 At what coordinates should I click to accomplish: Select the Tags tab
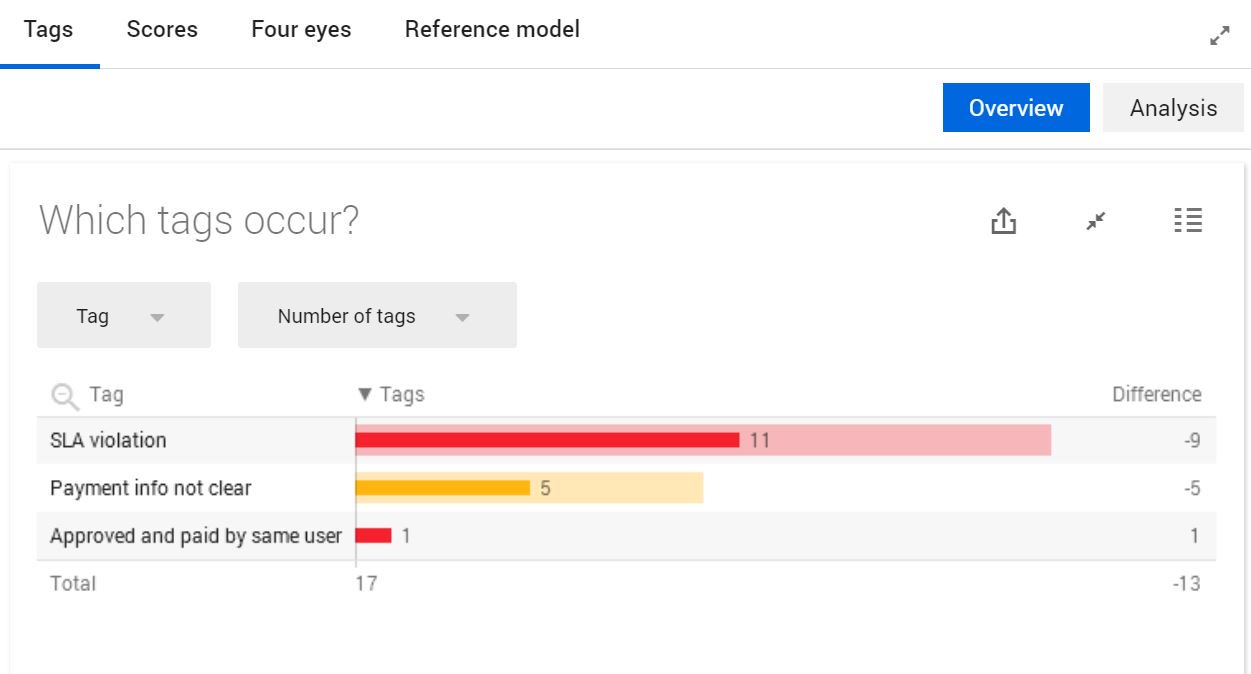tap(49, 30)
